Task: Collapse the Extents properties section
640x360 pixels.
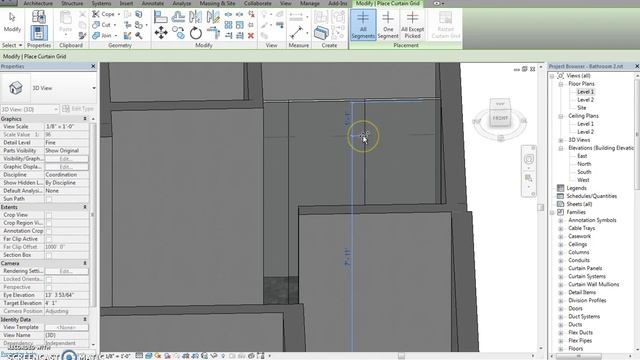Action: click(x=85, y=207)
